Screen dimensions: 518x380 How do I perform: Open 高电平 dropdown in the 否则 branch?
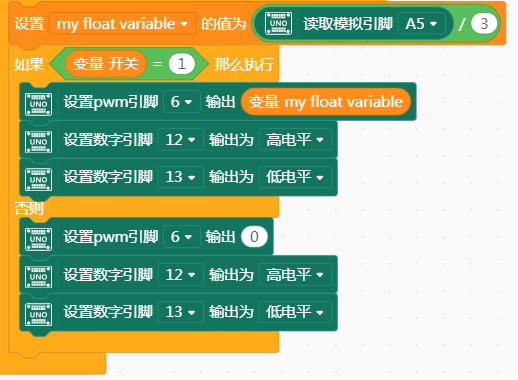(295, 275)
